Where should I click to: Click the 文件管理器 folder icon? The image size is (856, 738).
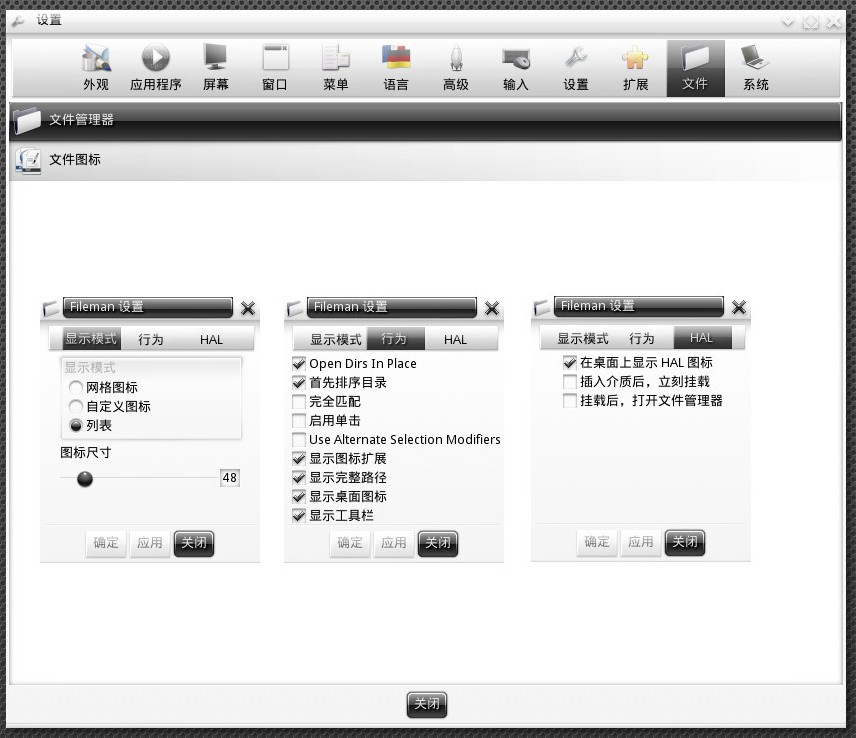[27, 120]
